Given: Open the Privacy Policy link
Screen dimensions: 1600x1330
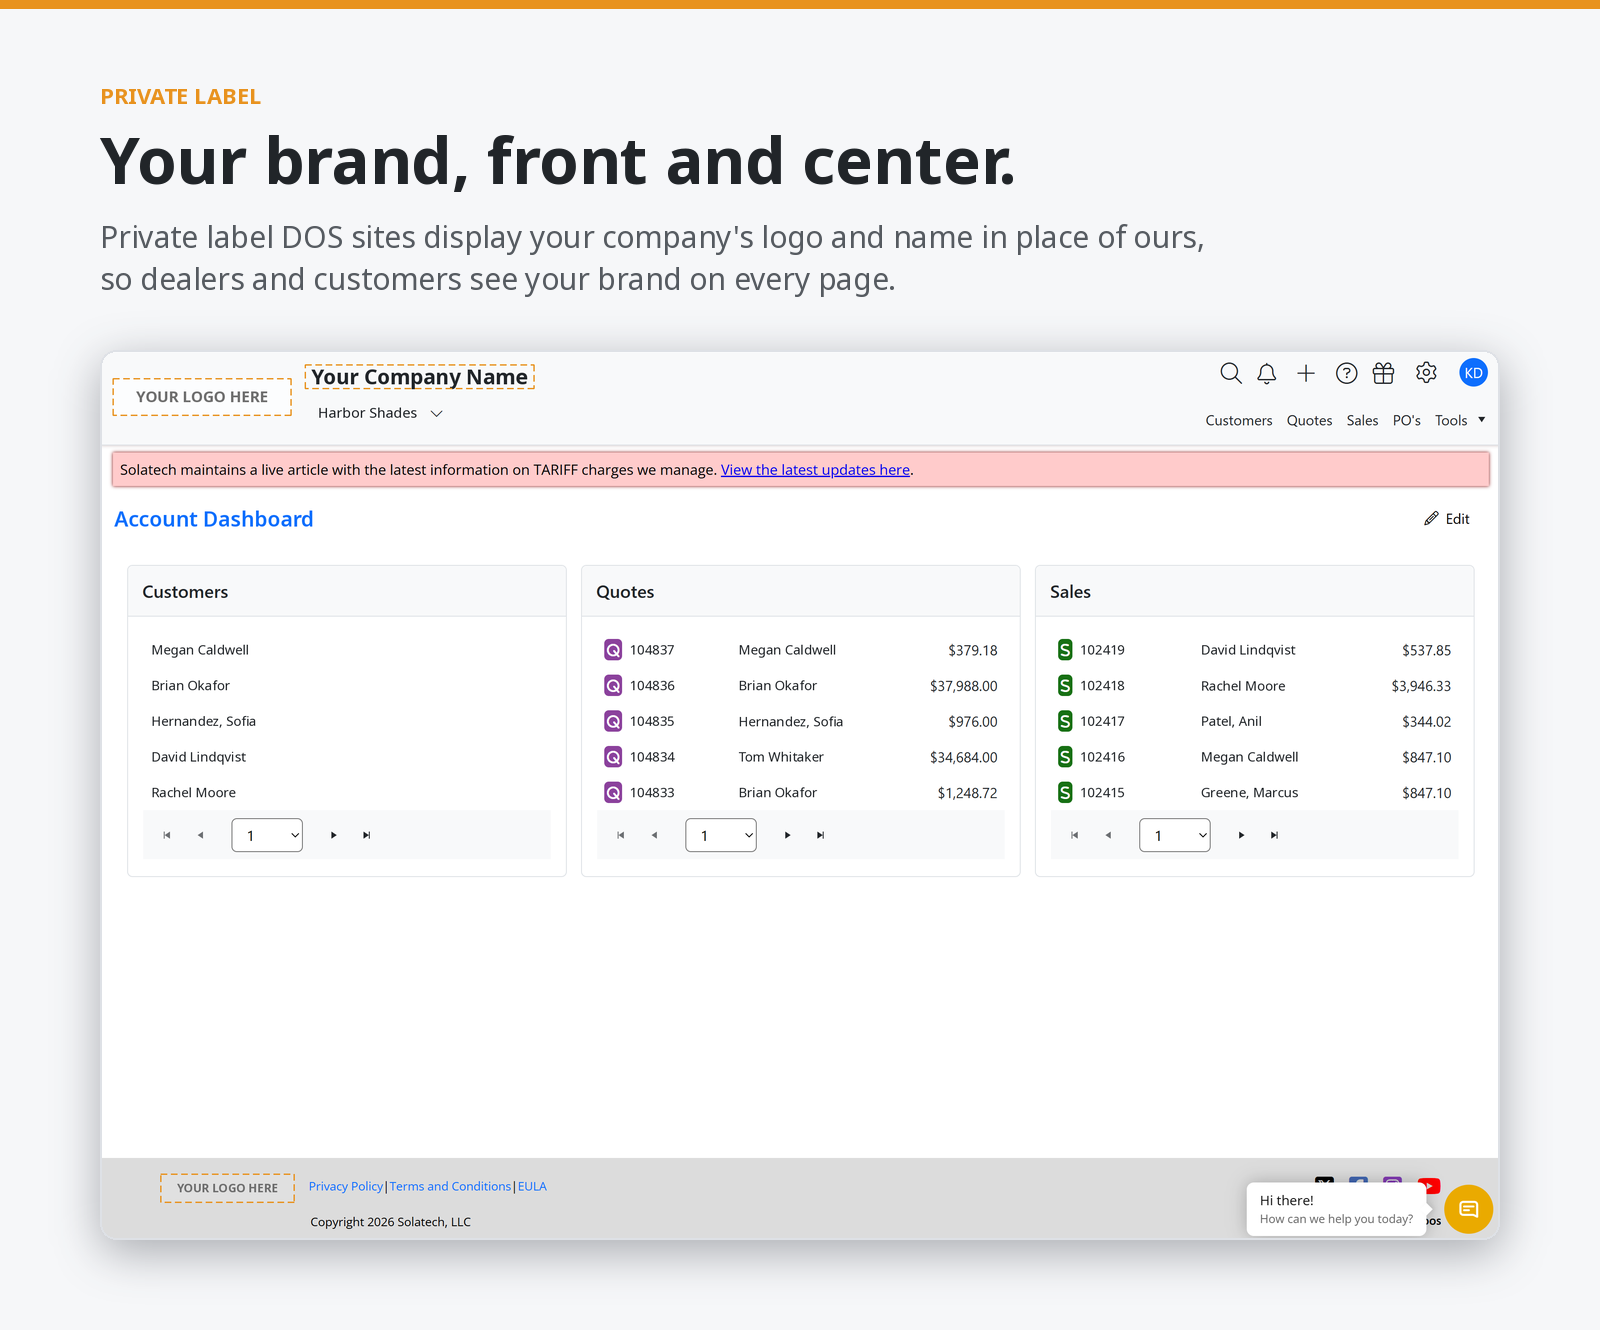Looking at the screenshot, I should (346, 1187).
